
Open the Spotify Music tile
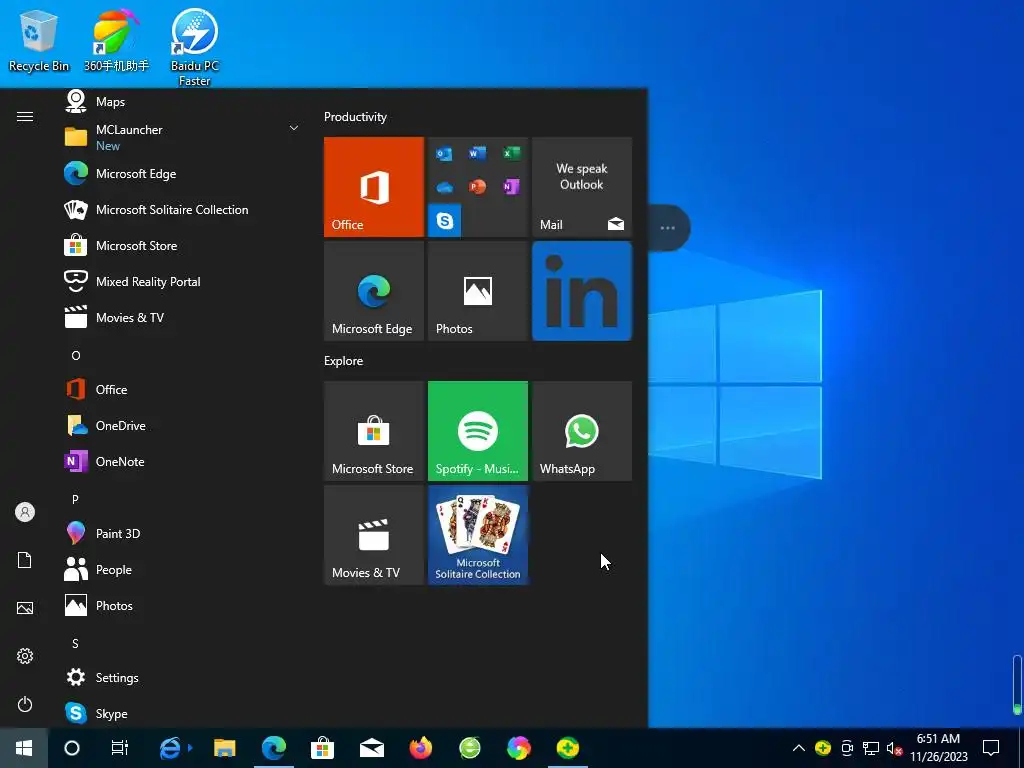point(477,431)
